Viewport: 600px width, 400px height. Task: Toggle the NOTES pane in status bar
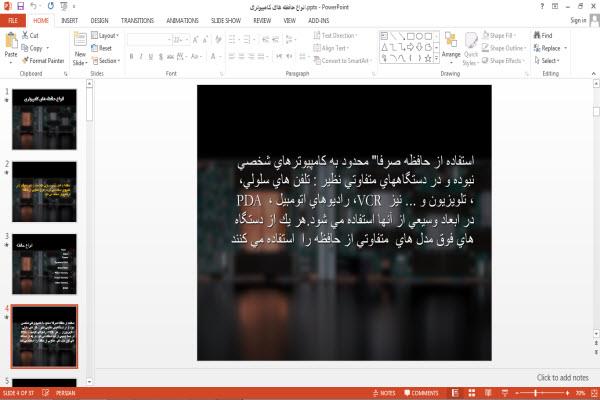pyautogui.click(x=384, y=393)
